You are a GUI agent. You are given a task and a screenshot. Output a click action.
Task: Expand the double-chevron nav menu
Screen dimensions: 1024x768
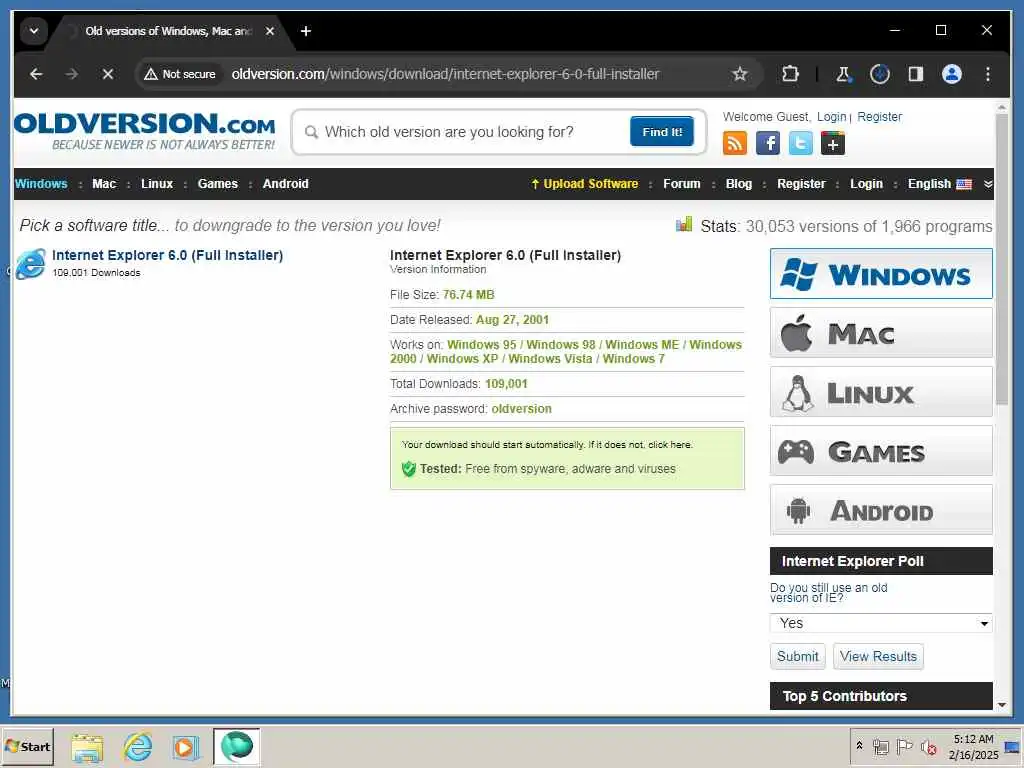(987, 184)
